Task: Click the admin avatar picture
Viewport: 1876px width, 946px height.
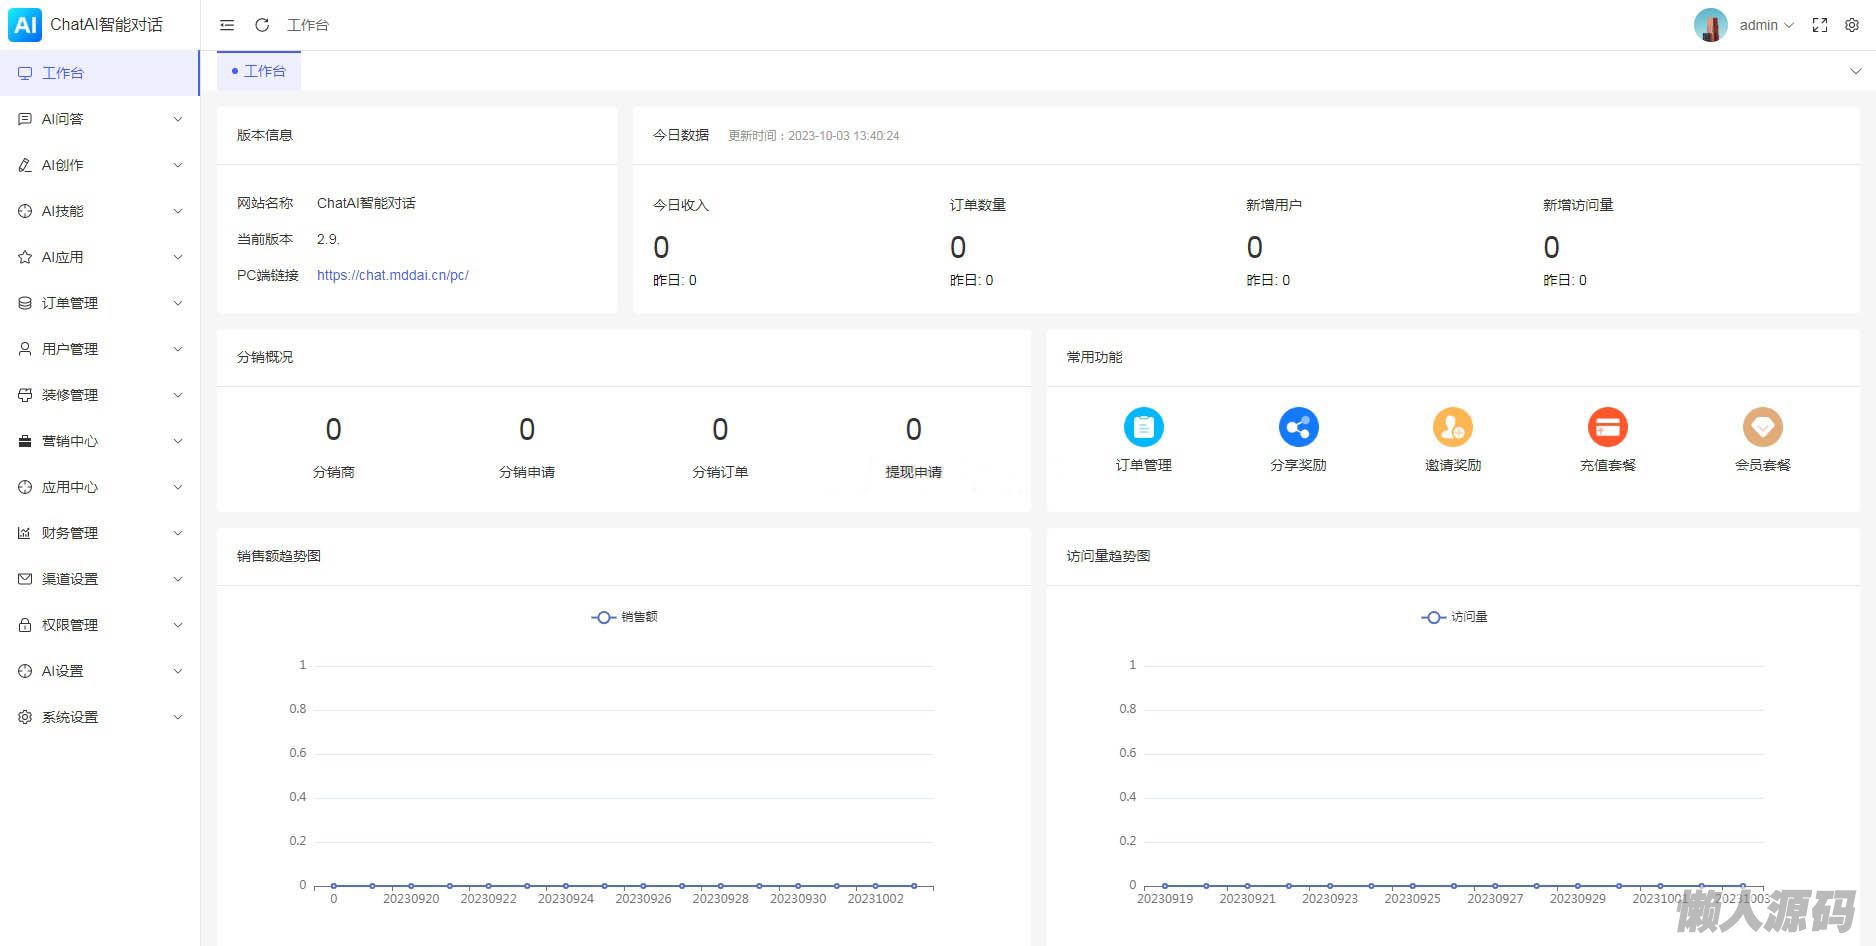Action: point(1710,25)
